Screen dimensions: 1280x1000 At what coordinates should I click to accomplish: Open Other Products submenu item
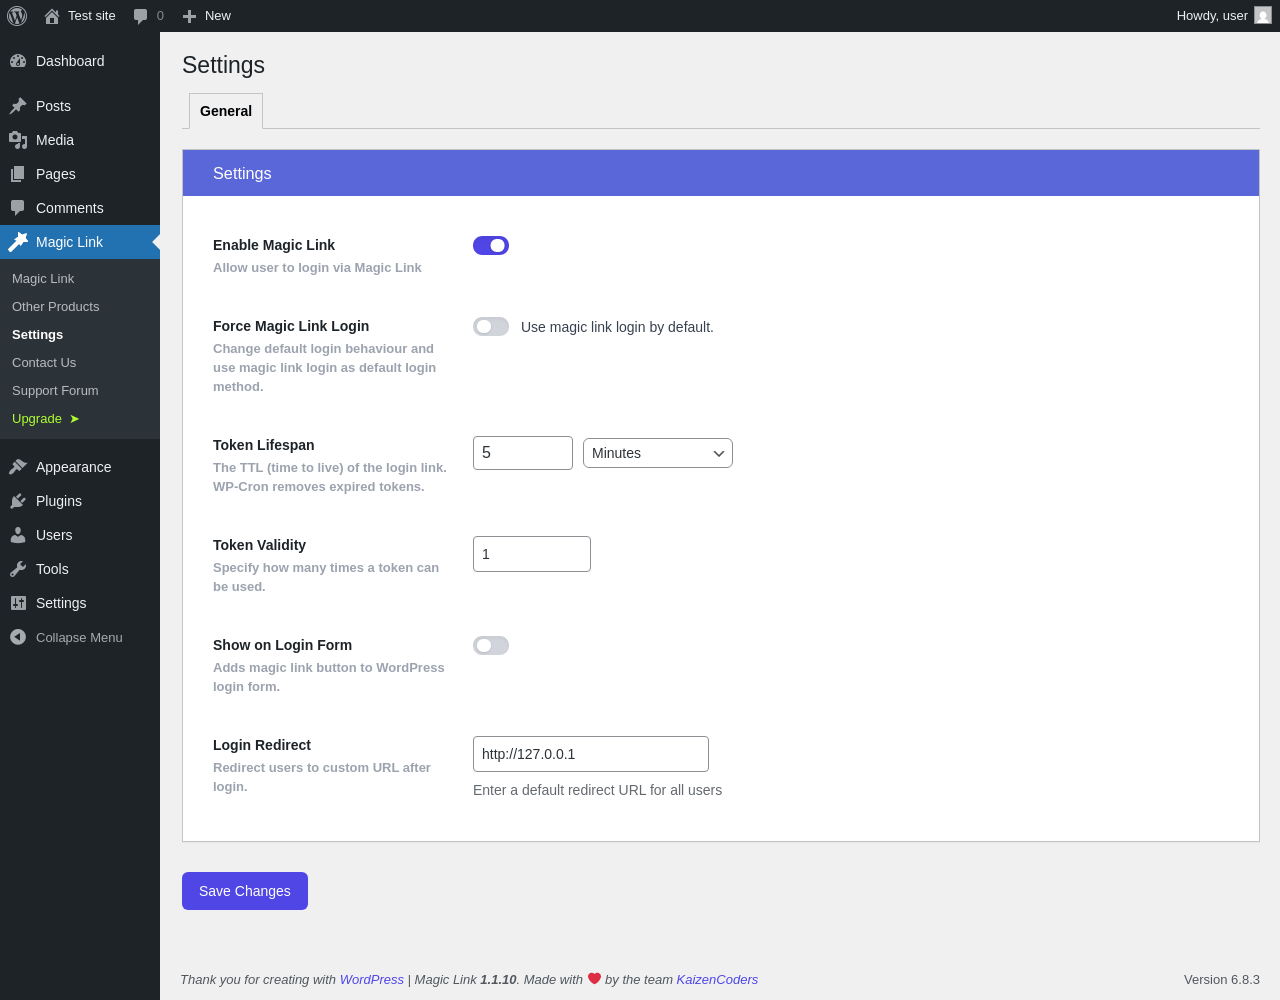pyautogui.click(x=56, y=307)
